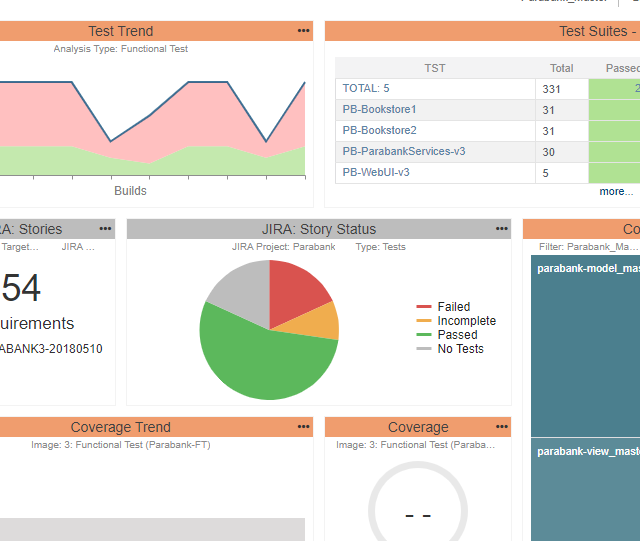This screenshot has width=640, height=541.
Task: Click the Test Suites widget title
Action: (x=597, y=31)
